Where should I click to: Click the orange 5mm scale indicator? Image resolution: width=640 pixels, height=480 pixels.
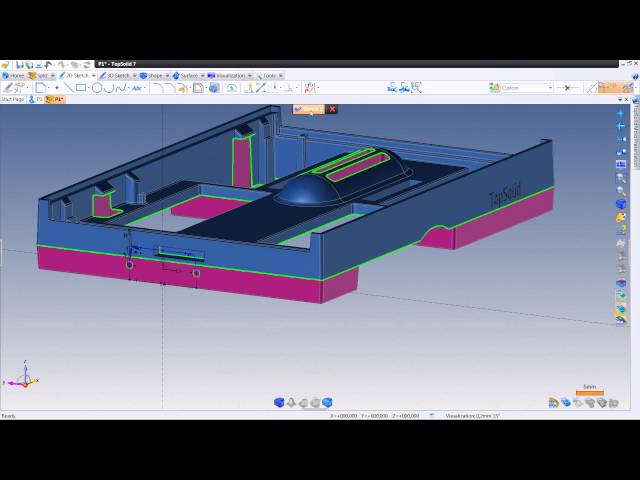tap(589, 392)
